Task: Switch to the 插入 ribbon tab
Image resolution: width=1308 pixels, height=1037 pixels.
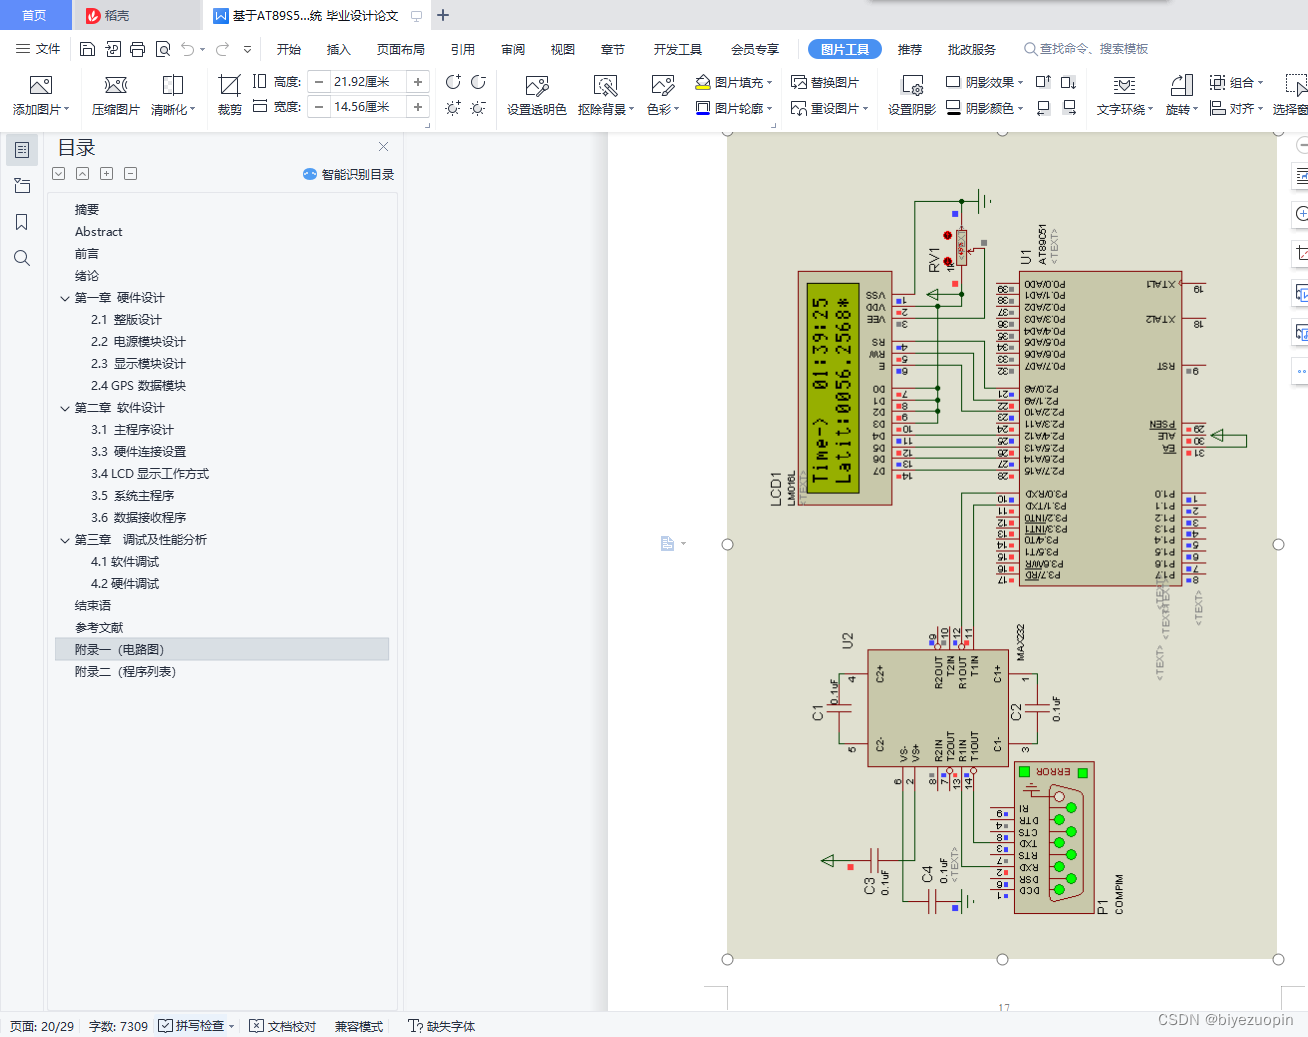Action: (x=339, y=49)
